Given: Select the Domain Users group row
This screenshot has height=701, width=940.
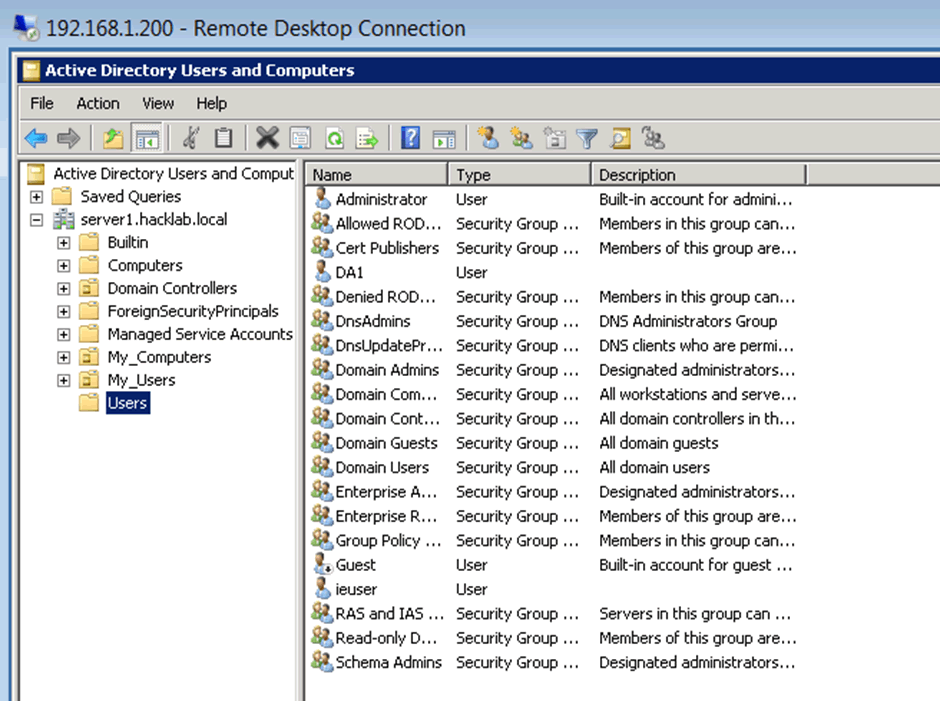Looking at the screenshot, I should pos(555,467).
